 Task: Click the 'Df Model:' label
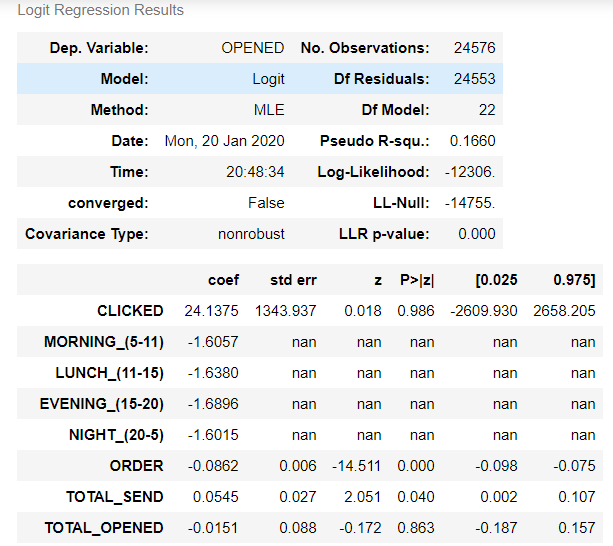click(395, 110)
